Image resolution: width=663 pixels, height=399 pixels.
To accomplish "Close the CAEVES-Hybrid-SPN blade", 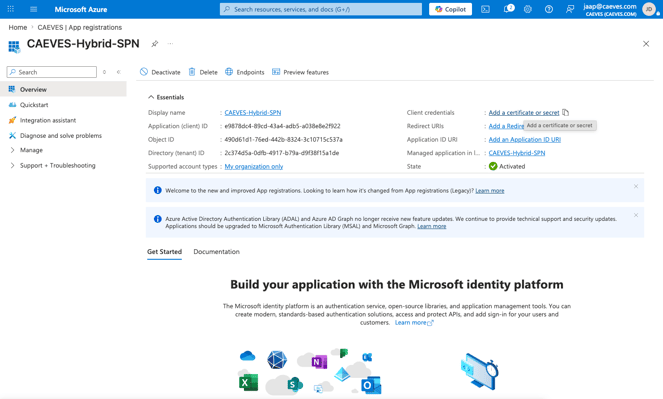I will pyautogui.click(x=646, y=44).
